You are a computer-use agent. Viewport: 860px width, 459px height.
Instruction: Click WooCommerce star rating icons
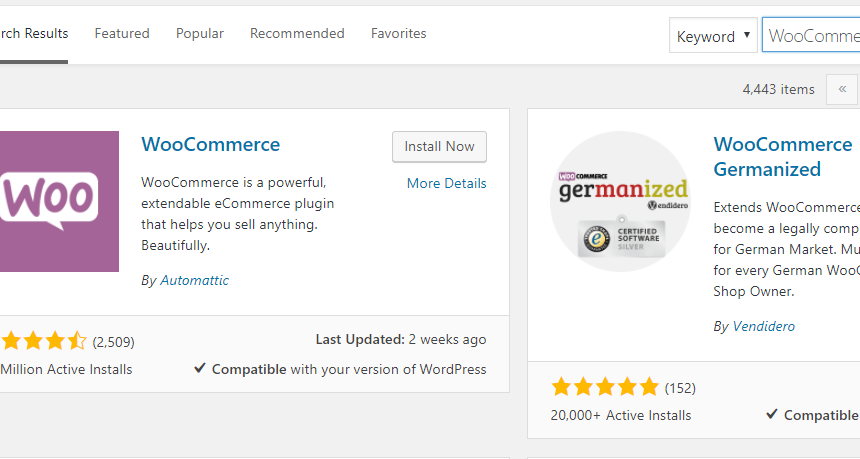[x=44, y=341]
